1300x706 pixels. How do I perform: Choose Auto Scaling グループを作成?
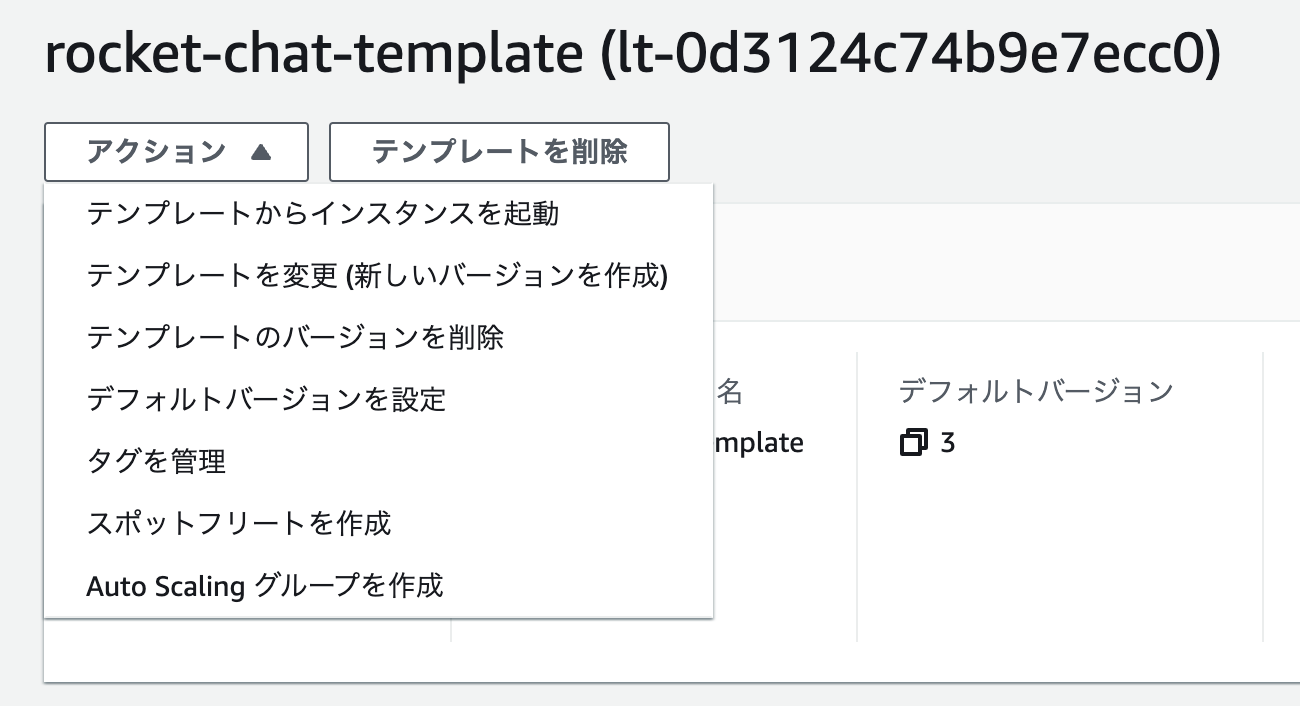378,586
